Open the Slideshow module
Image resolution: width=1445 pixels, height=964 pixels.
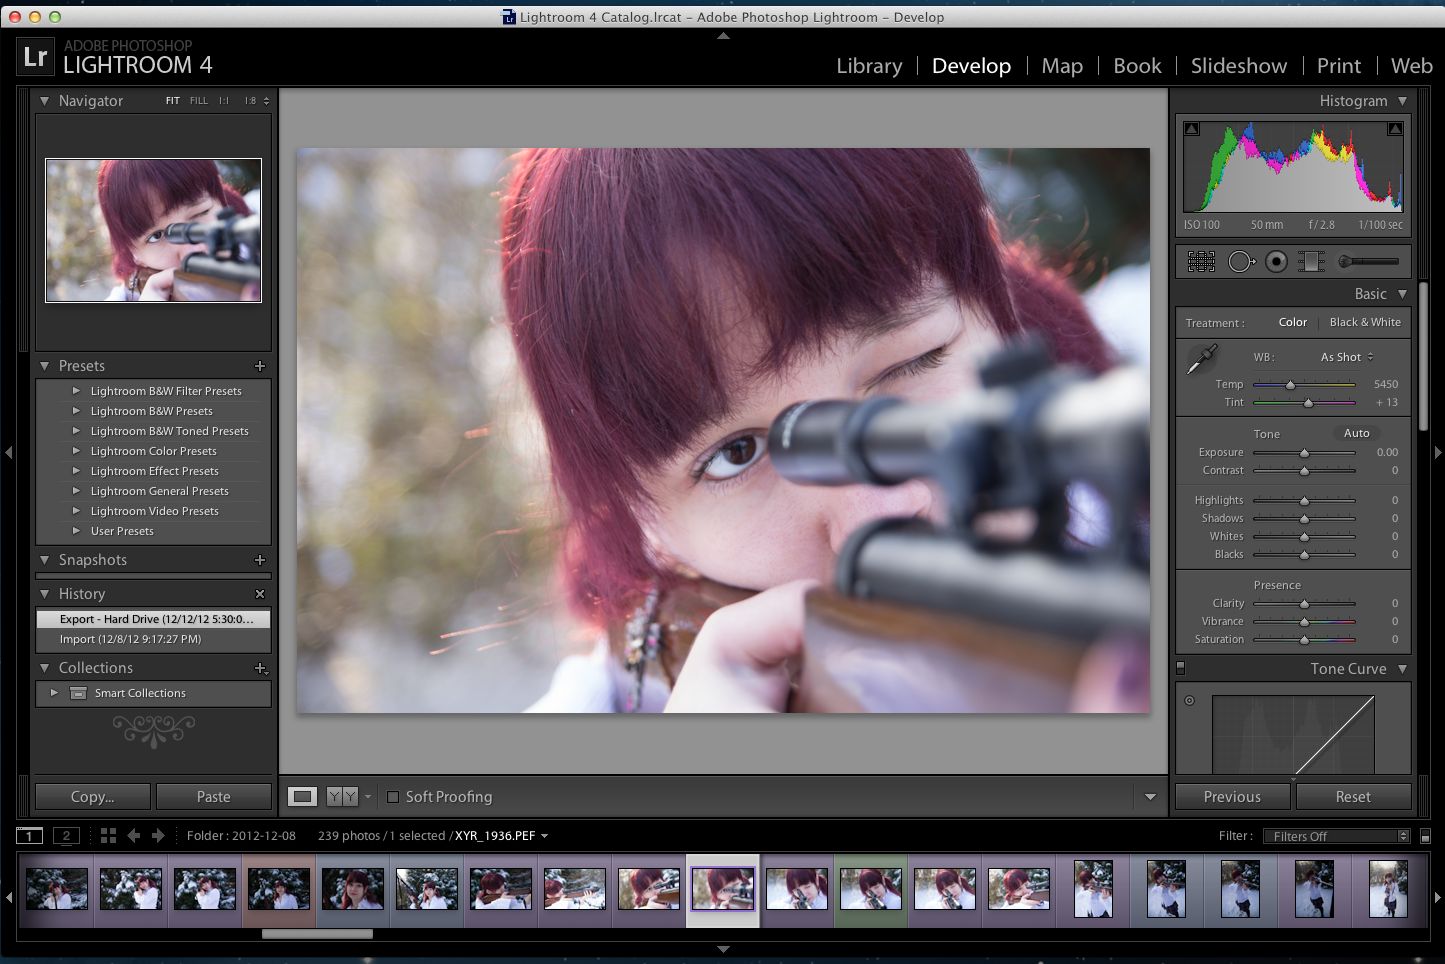[1239, 66]
